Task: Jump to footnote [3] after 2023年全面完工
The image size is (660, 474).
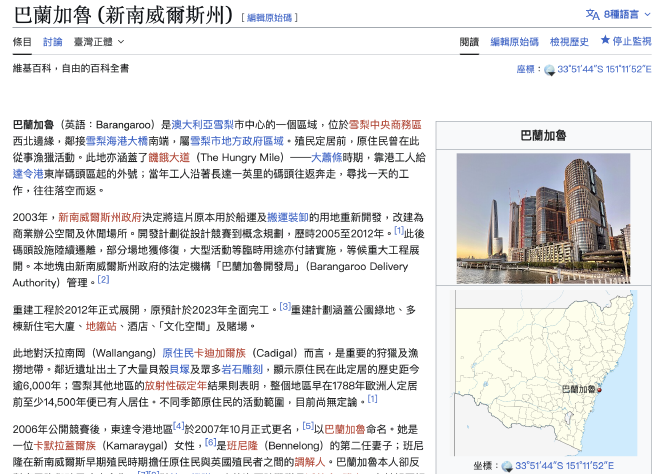Action: click(x=285, y=307)
